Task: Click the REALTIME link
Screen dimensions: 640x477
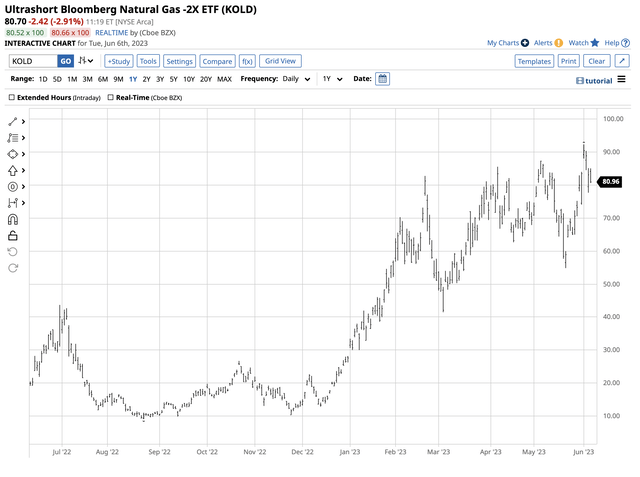Action: [111, 33]
